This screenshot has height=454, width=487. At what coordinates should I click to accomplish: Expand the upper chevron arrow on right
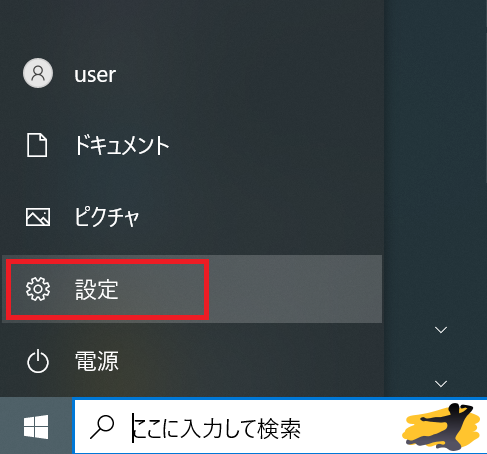(441, 330)
